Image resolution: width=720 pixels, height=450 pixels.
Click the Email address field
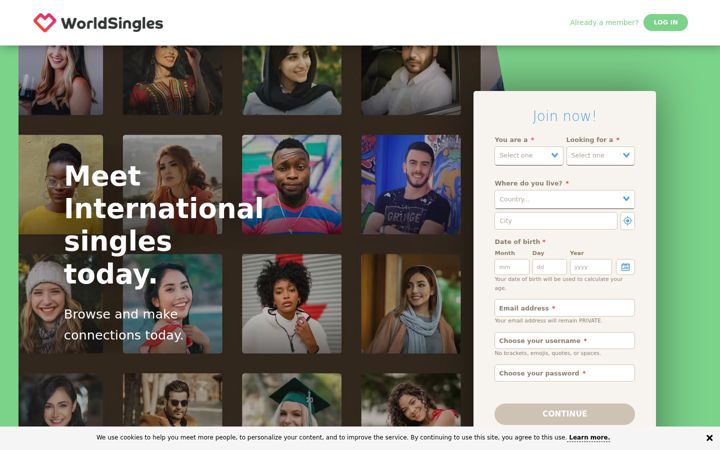coord(564,308)
